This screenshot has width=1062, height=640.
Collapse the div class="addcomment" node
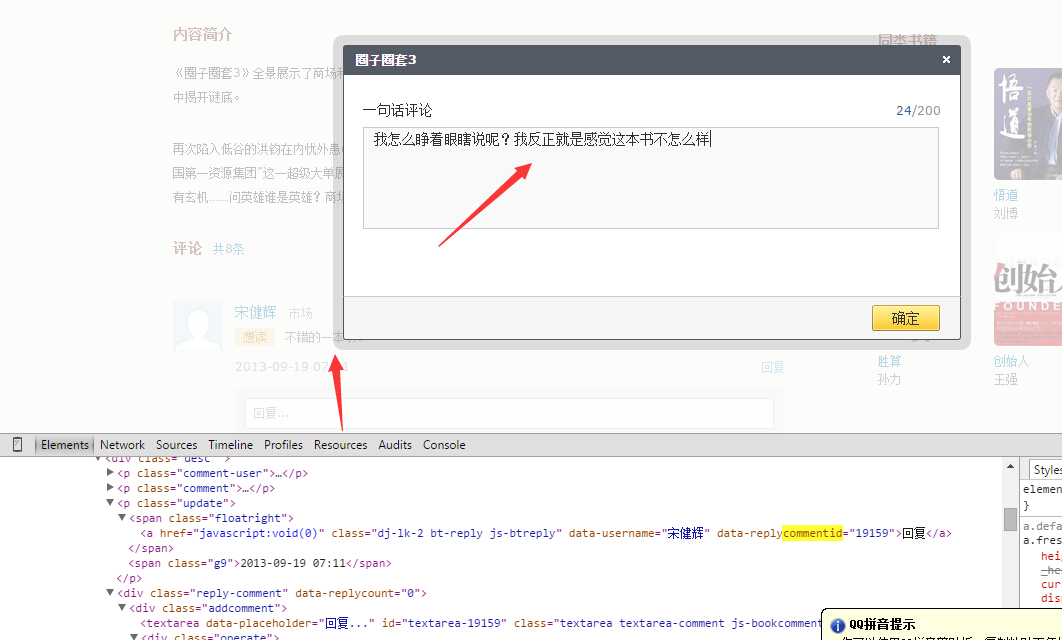coord(122,607)
